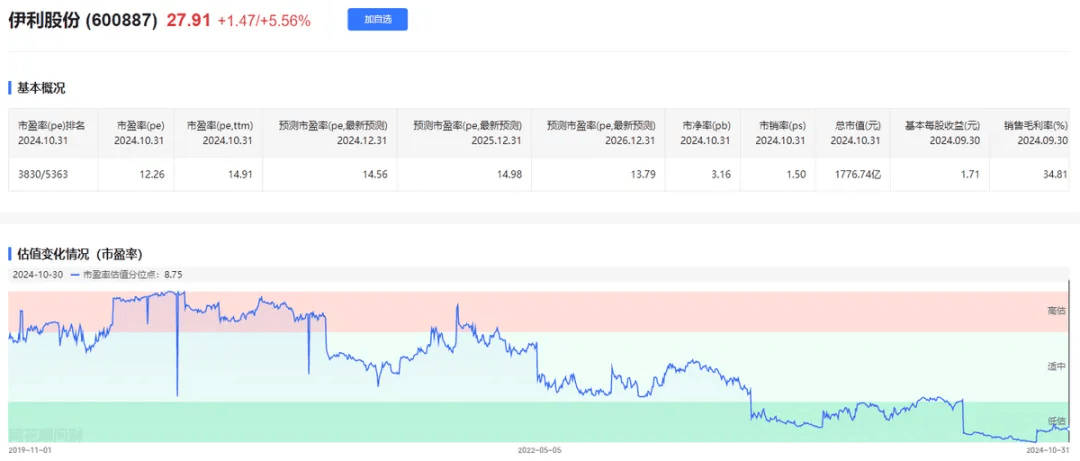This screenshot has height=461, width=1080.
Task: Select the PE ttm value 14.91
Action: pos(241,174)
